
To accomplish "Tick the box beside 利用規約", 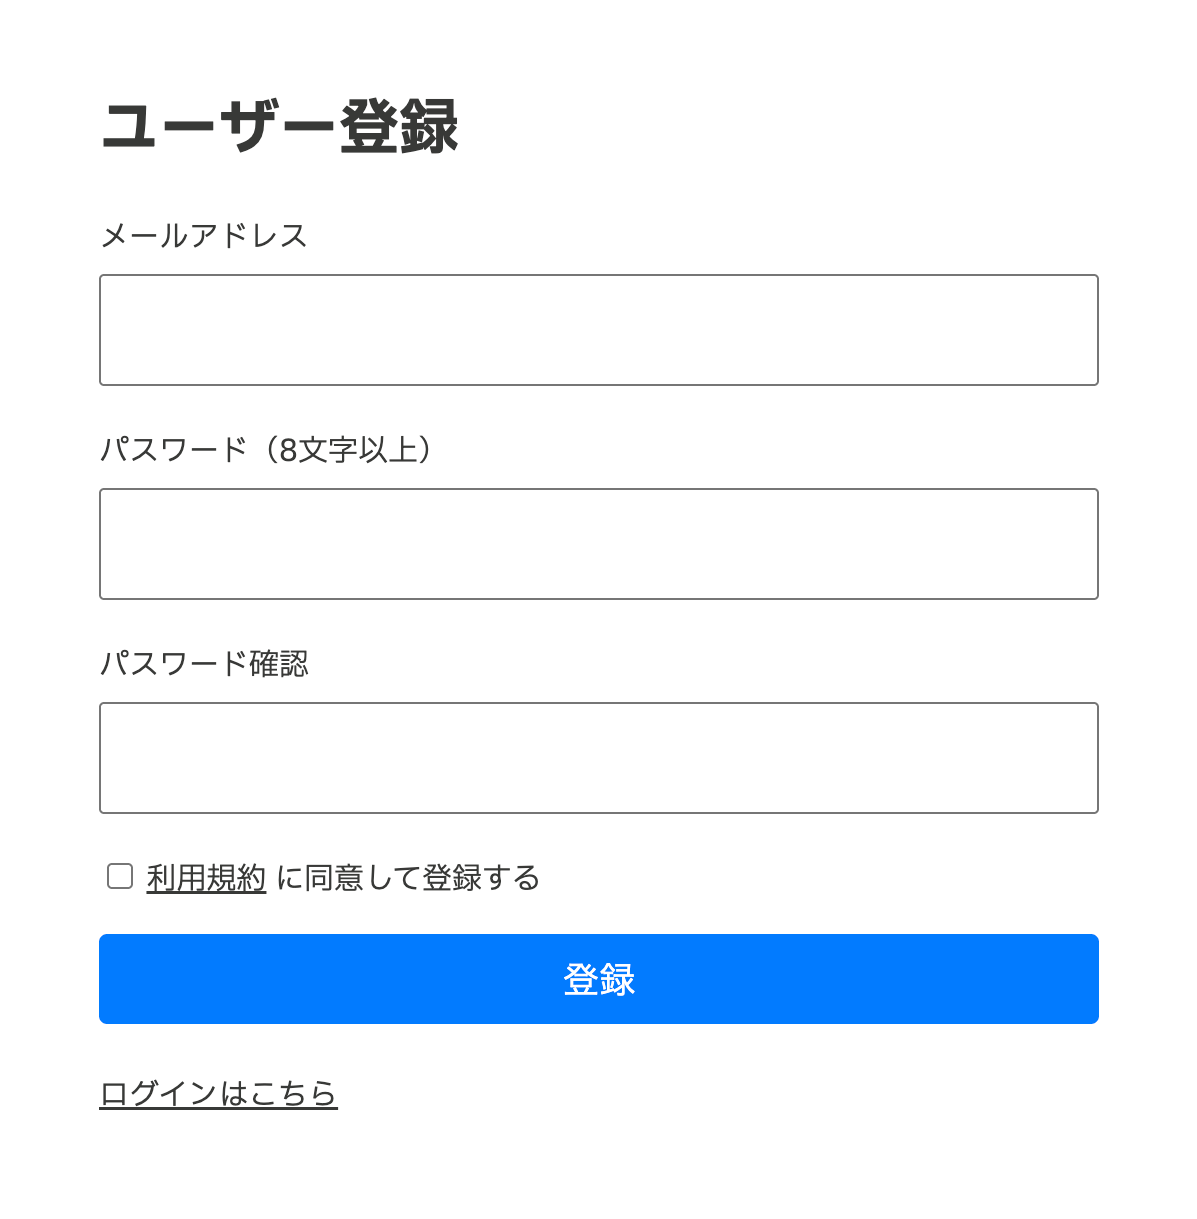I will tap(120, 877).
